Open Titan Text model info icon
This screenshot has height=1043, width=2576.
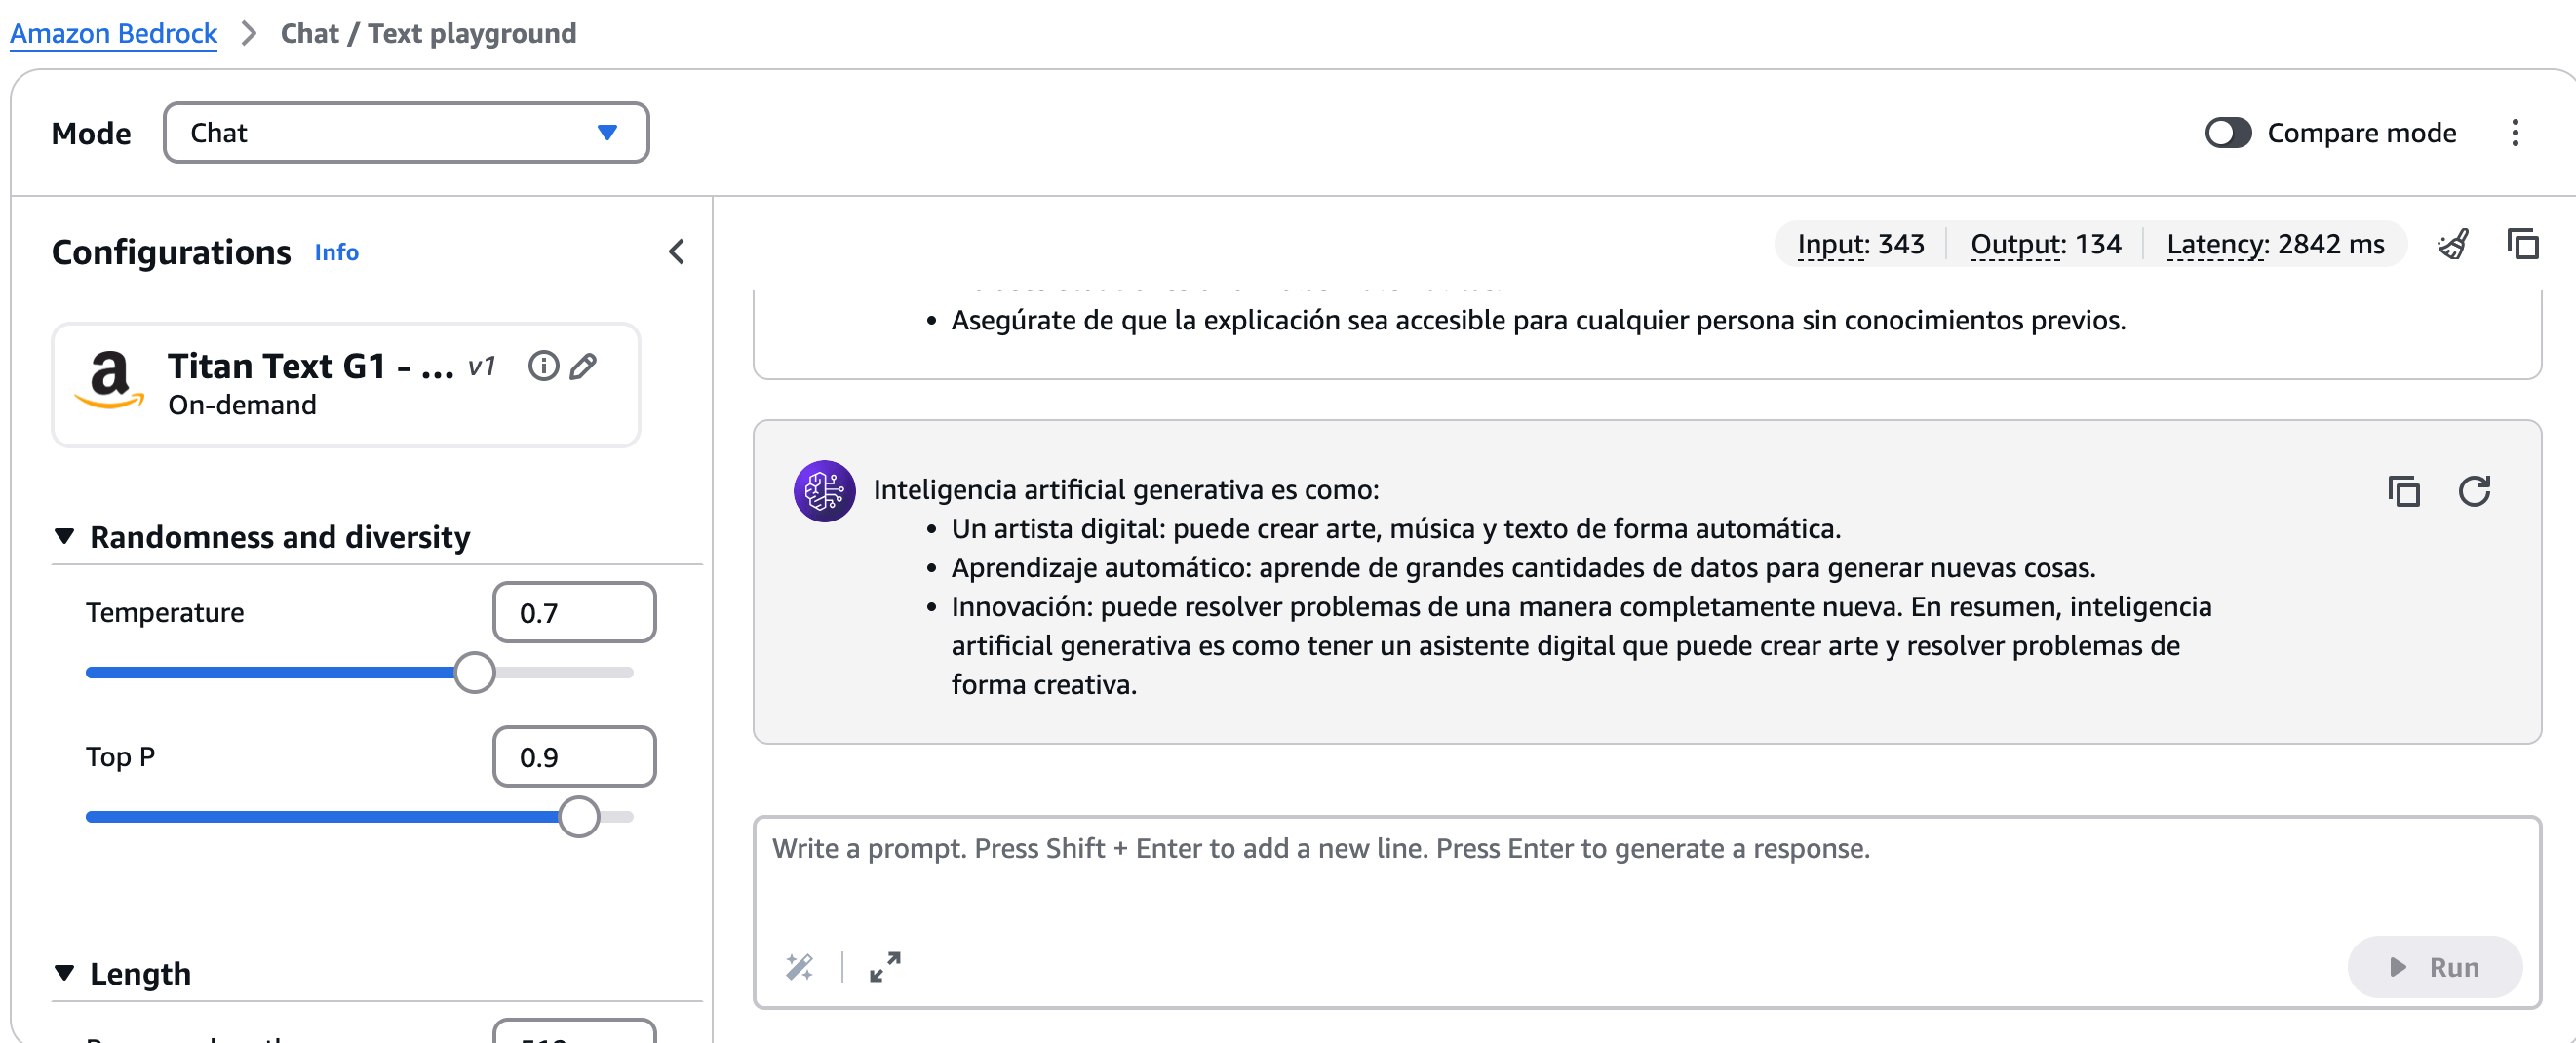click(x=543, y=366)
